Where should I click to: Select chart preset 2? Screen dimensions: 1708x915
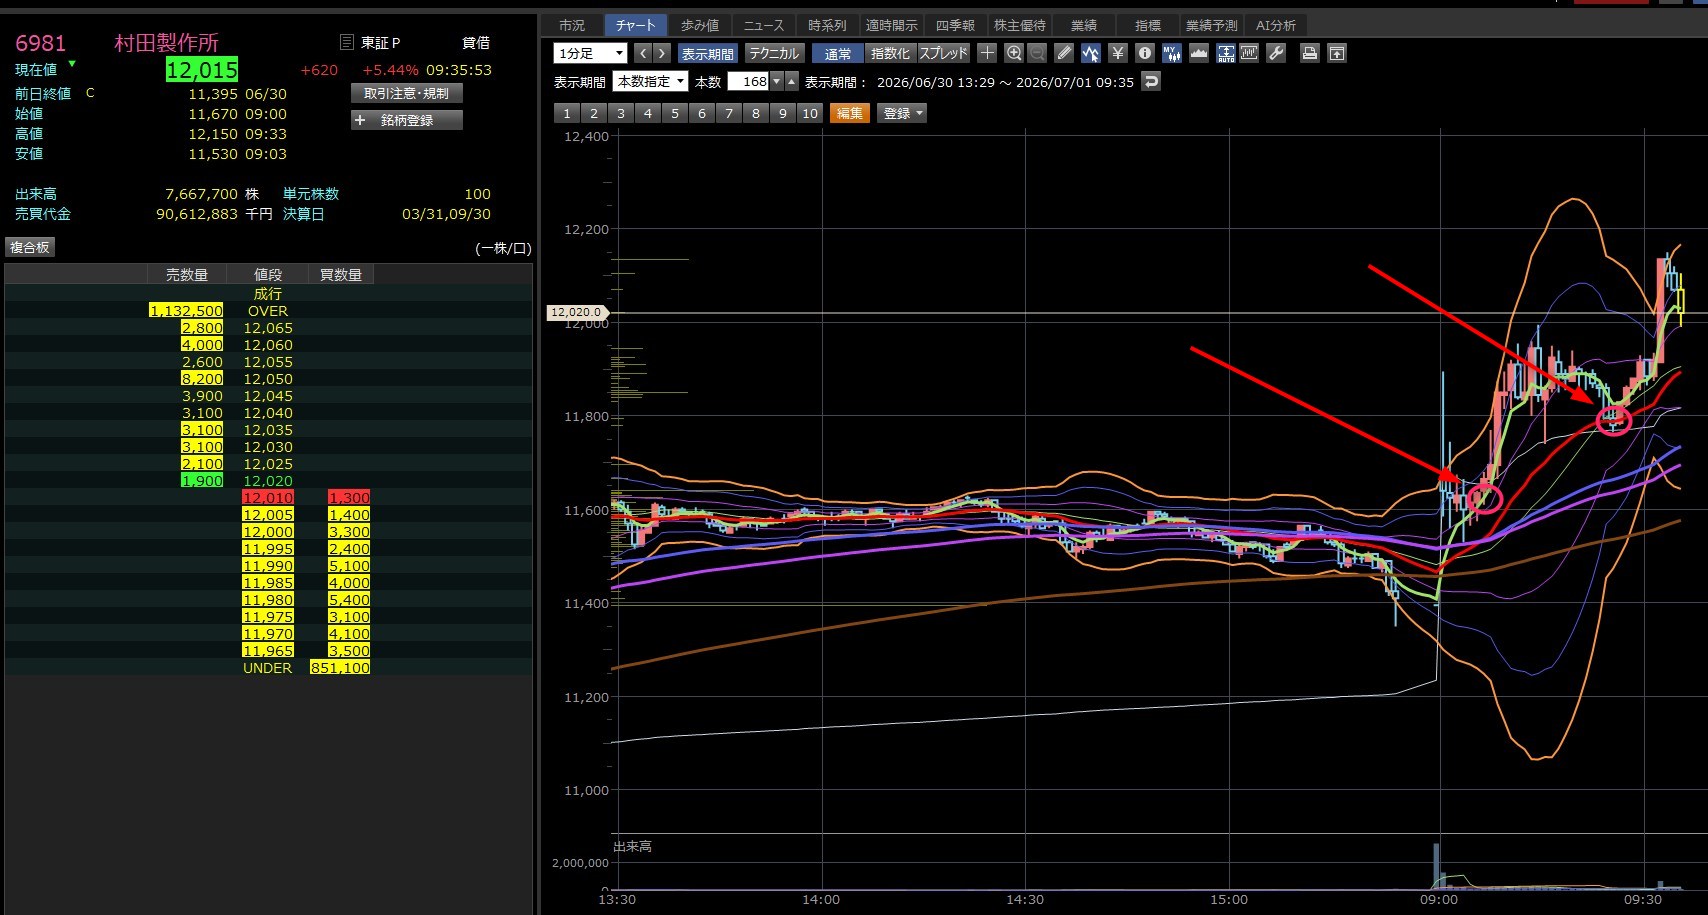pos(594,113)
